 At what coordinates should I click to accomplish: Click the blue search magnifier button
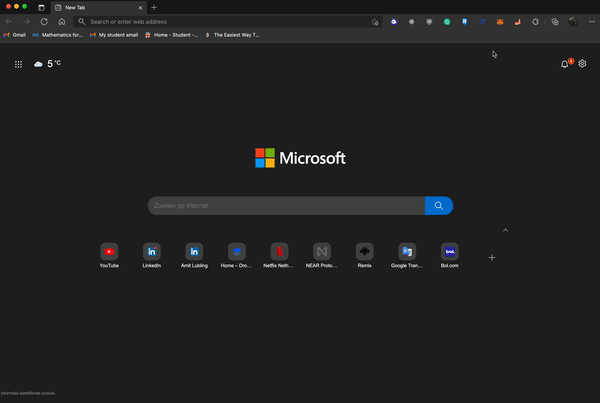[x=439, y=206]
